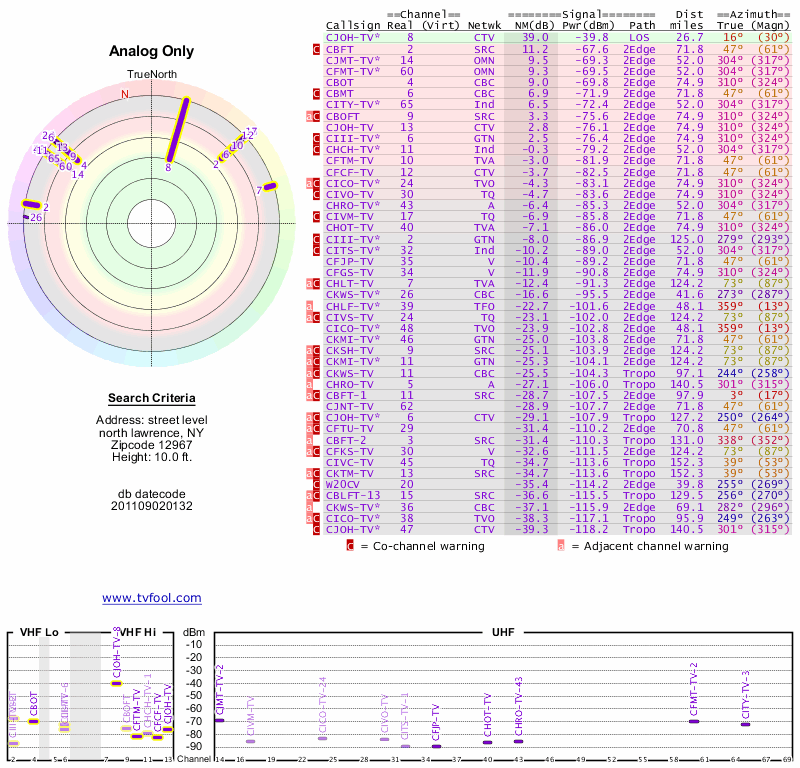The width and height of the screenshot is (800, 768).
Task: Click the CJOH-TV-8 bar in the VHF Hi chart
Action: [116, 683]
